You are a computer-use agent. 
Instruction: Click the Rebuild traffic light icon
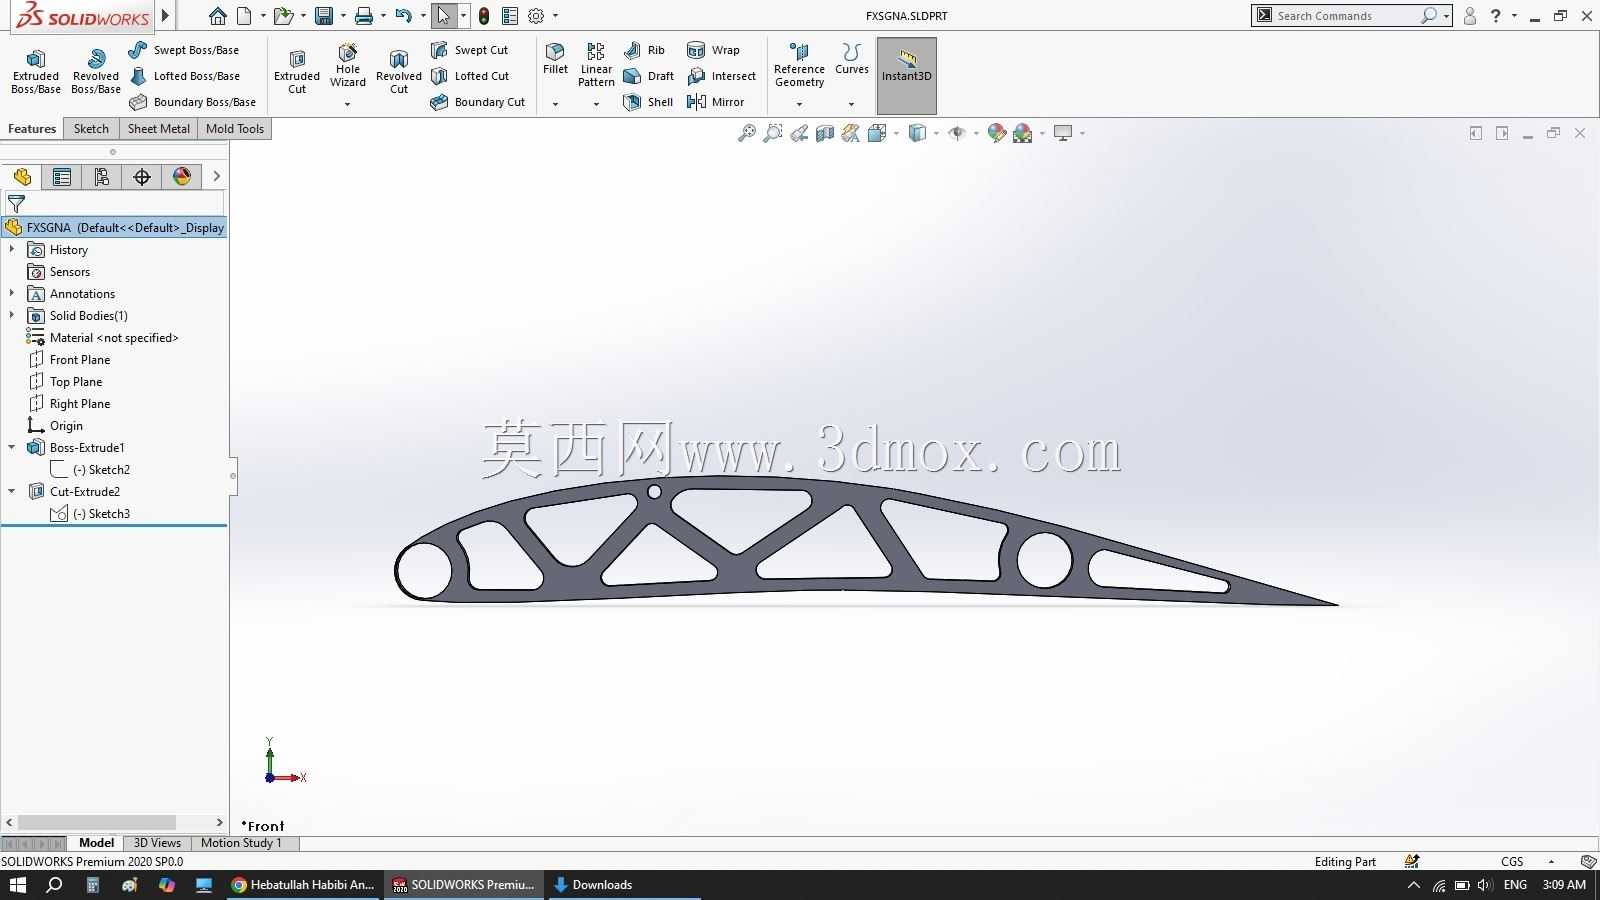point(484,16)
